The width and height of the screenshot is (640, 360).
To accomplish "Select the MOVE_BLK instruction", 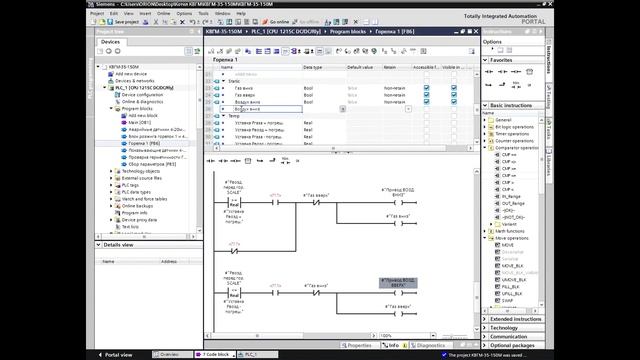I will [509, 266].
